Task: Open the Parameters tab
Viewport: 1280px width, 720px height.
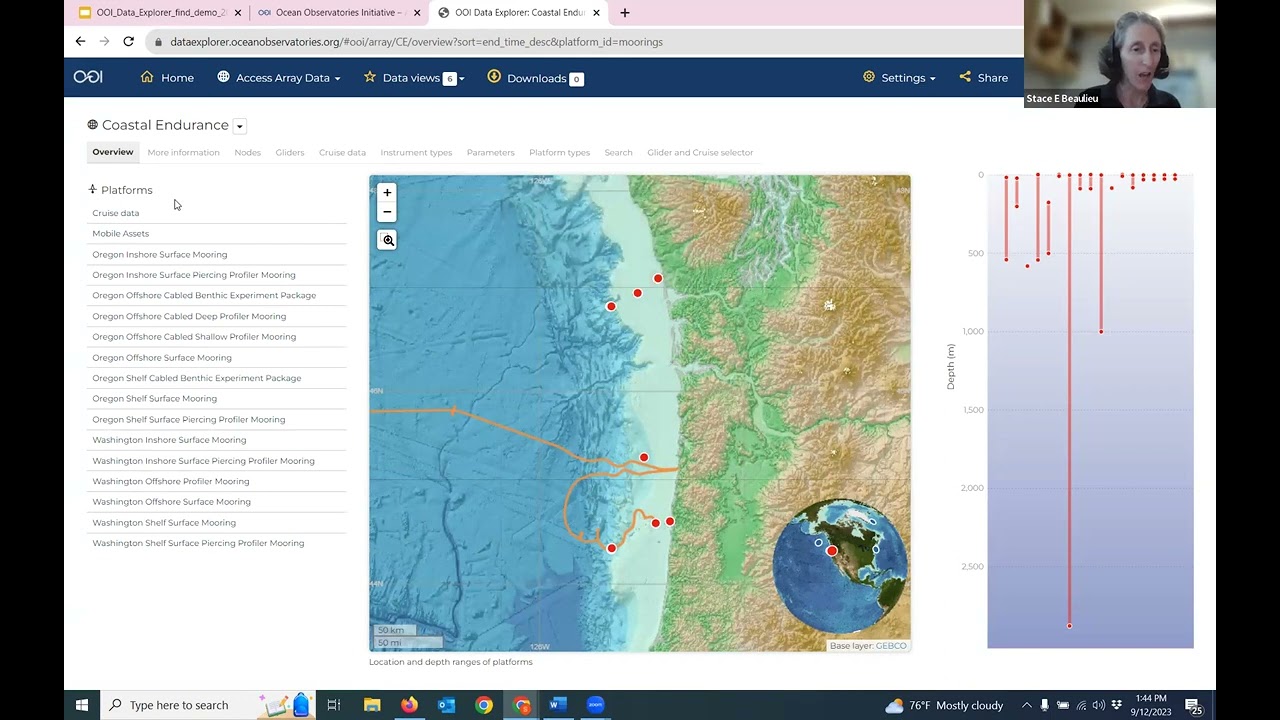Action: [x=490, y=152]
